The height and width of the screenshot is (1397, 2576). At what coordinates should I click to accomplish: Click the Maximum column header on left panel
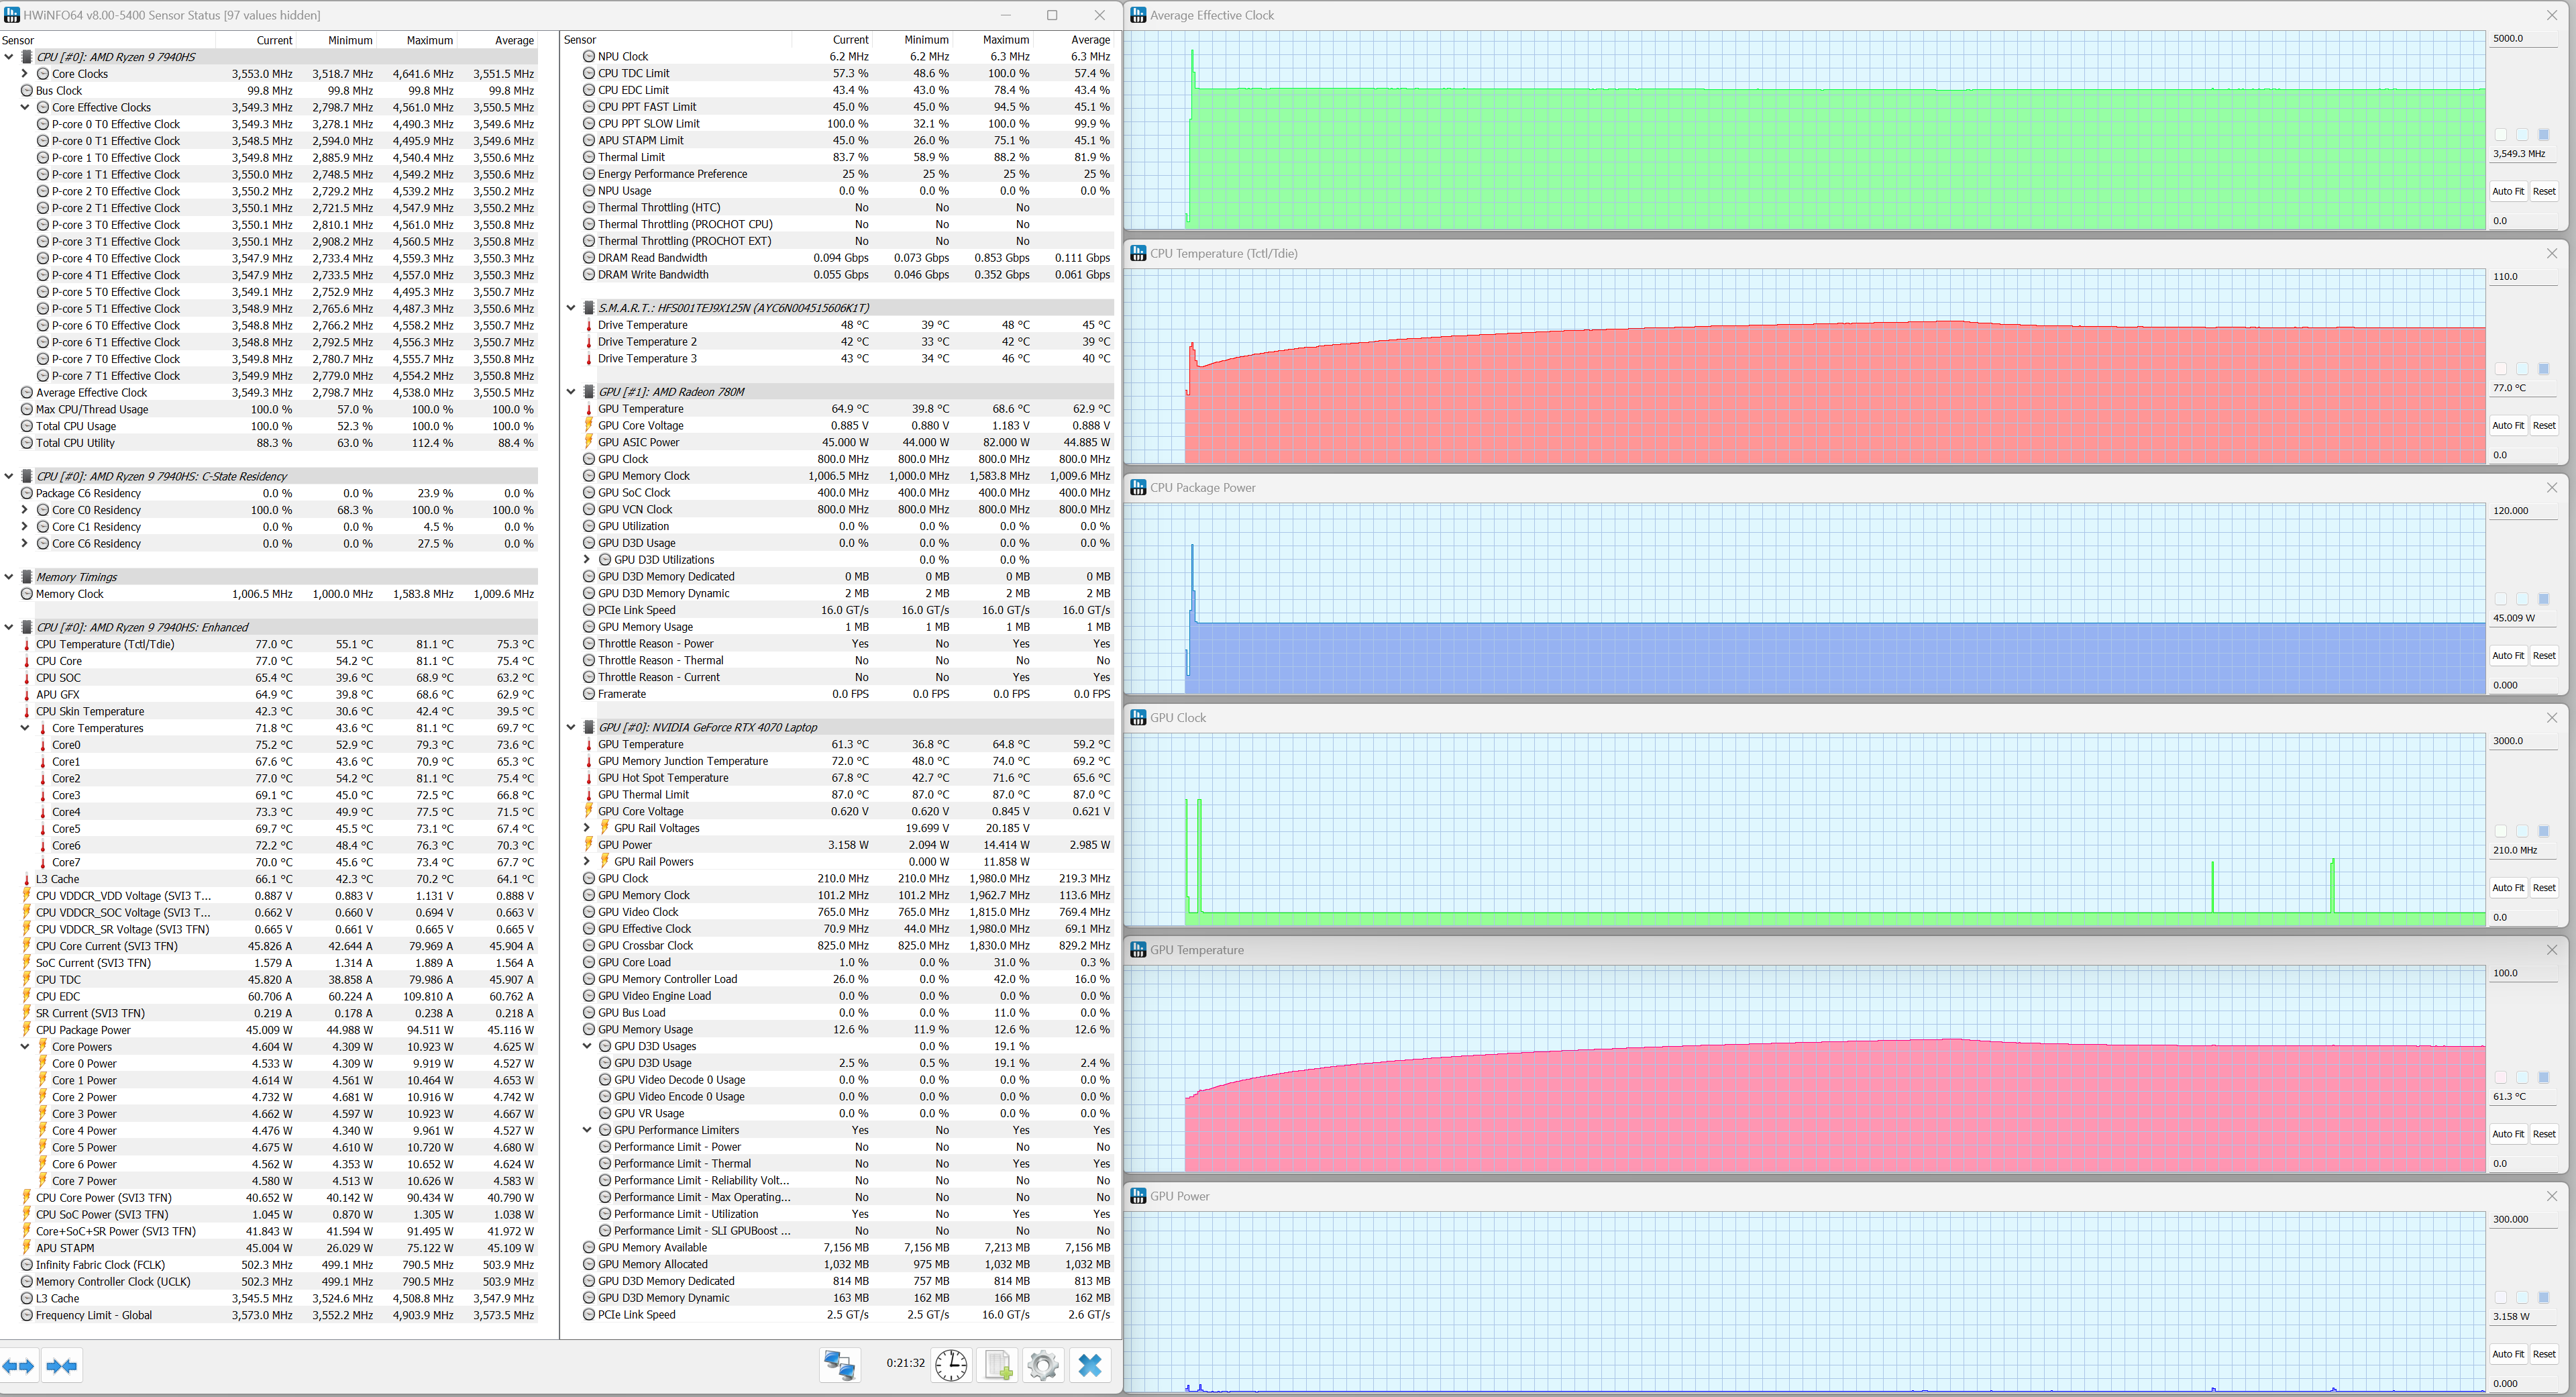click(x=429, y=40)
